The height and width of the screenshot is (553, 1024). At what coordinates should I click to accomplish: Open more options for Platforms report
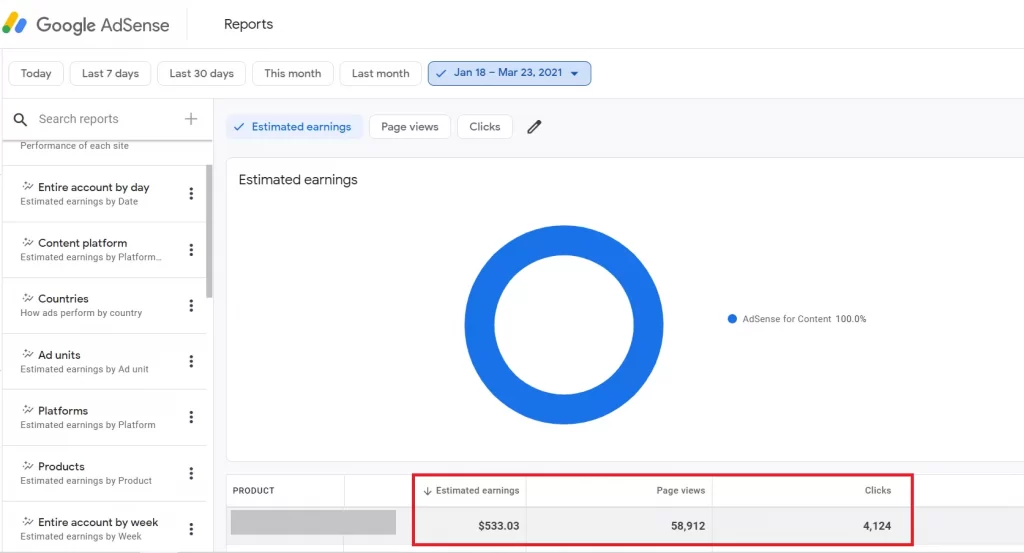click(x=191, y=417)
